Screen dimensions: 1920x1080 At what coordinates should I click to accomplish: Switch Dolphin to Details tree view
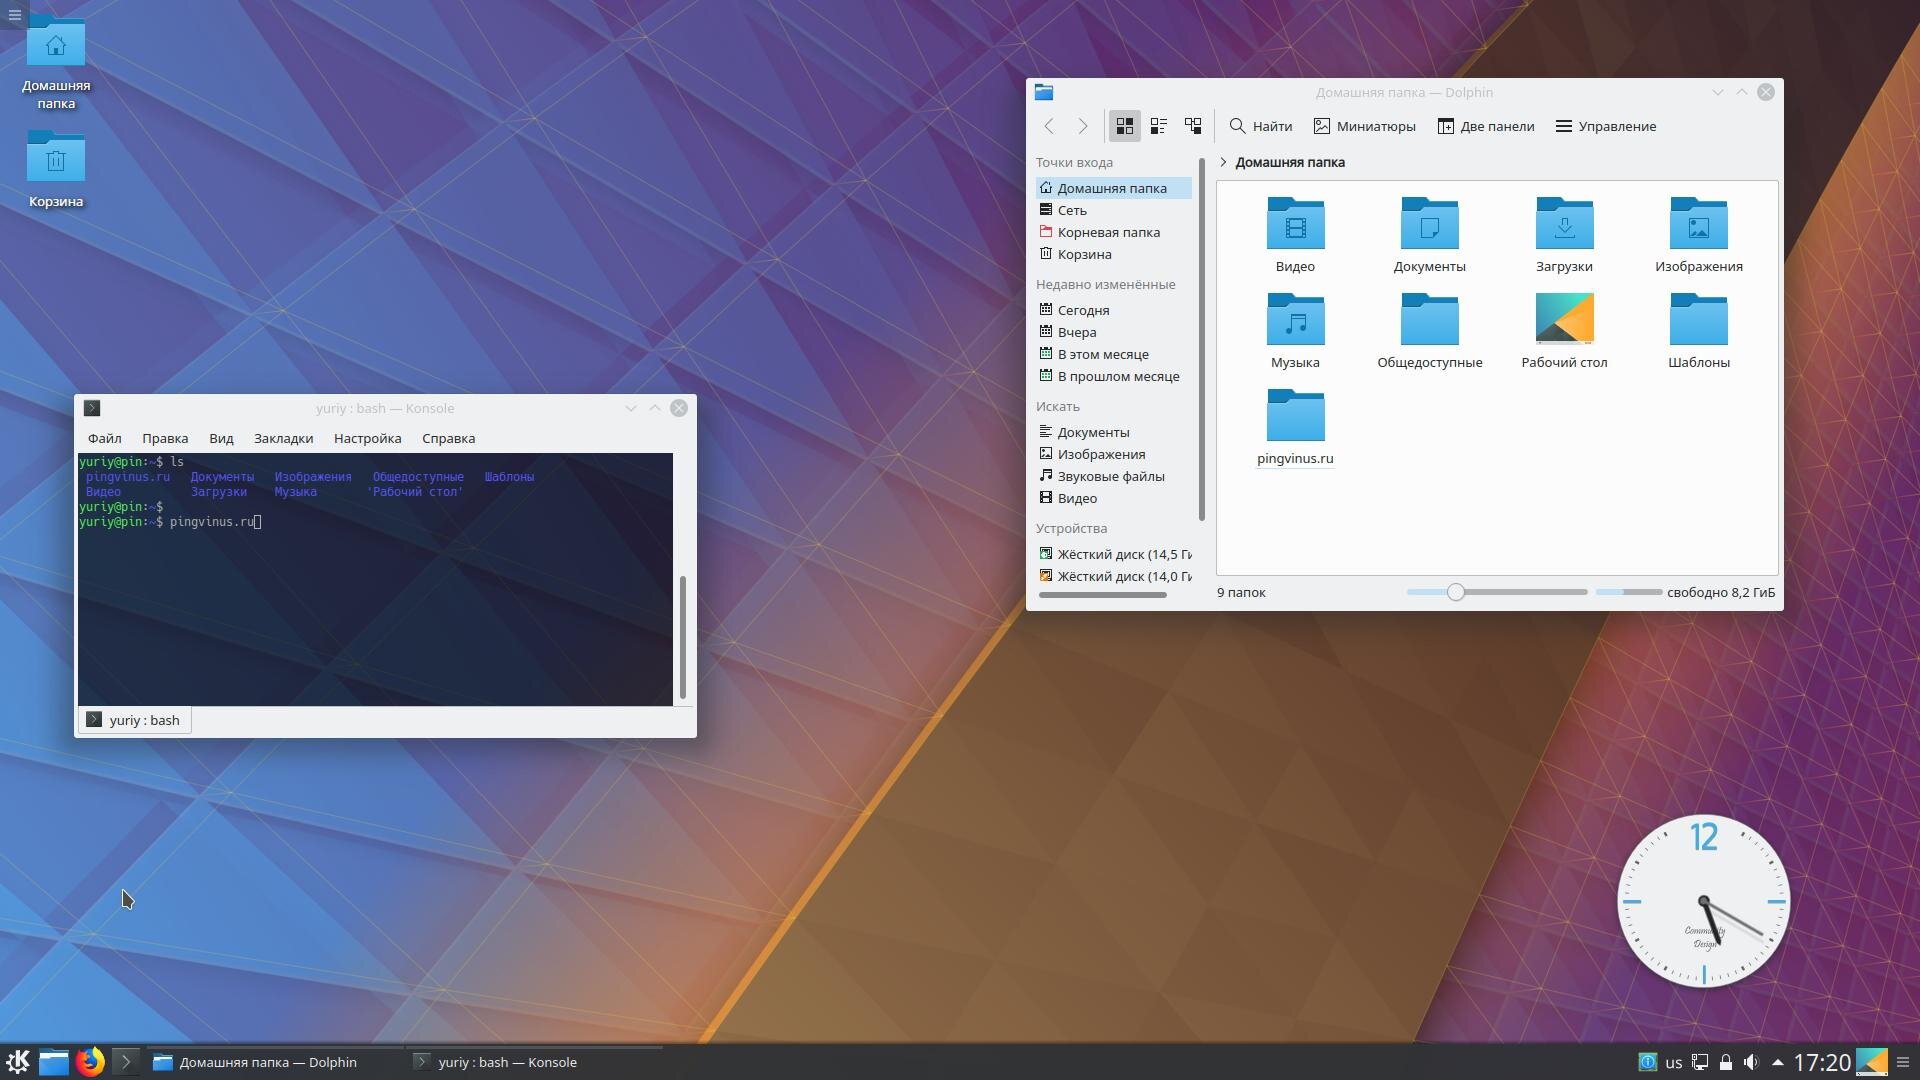click(x=1193, y=126)
